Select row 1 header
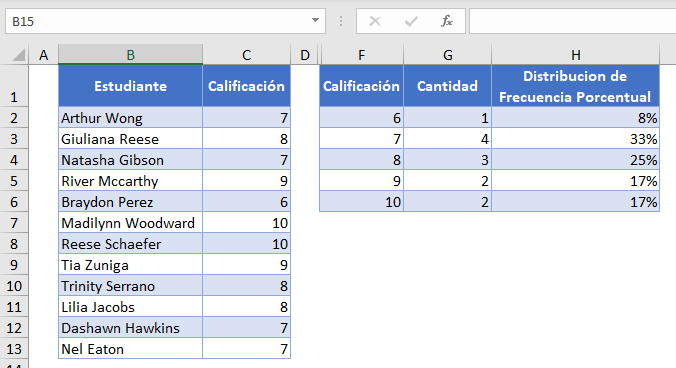Image resolution: width=676 pixels, height=368 pixels. point(14,86)
